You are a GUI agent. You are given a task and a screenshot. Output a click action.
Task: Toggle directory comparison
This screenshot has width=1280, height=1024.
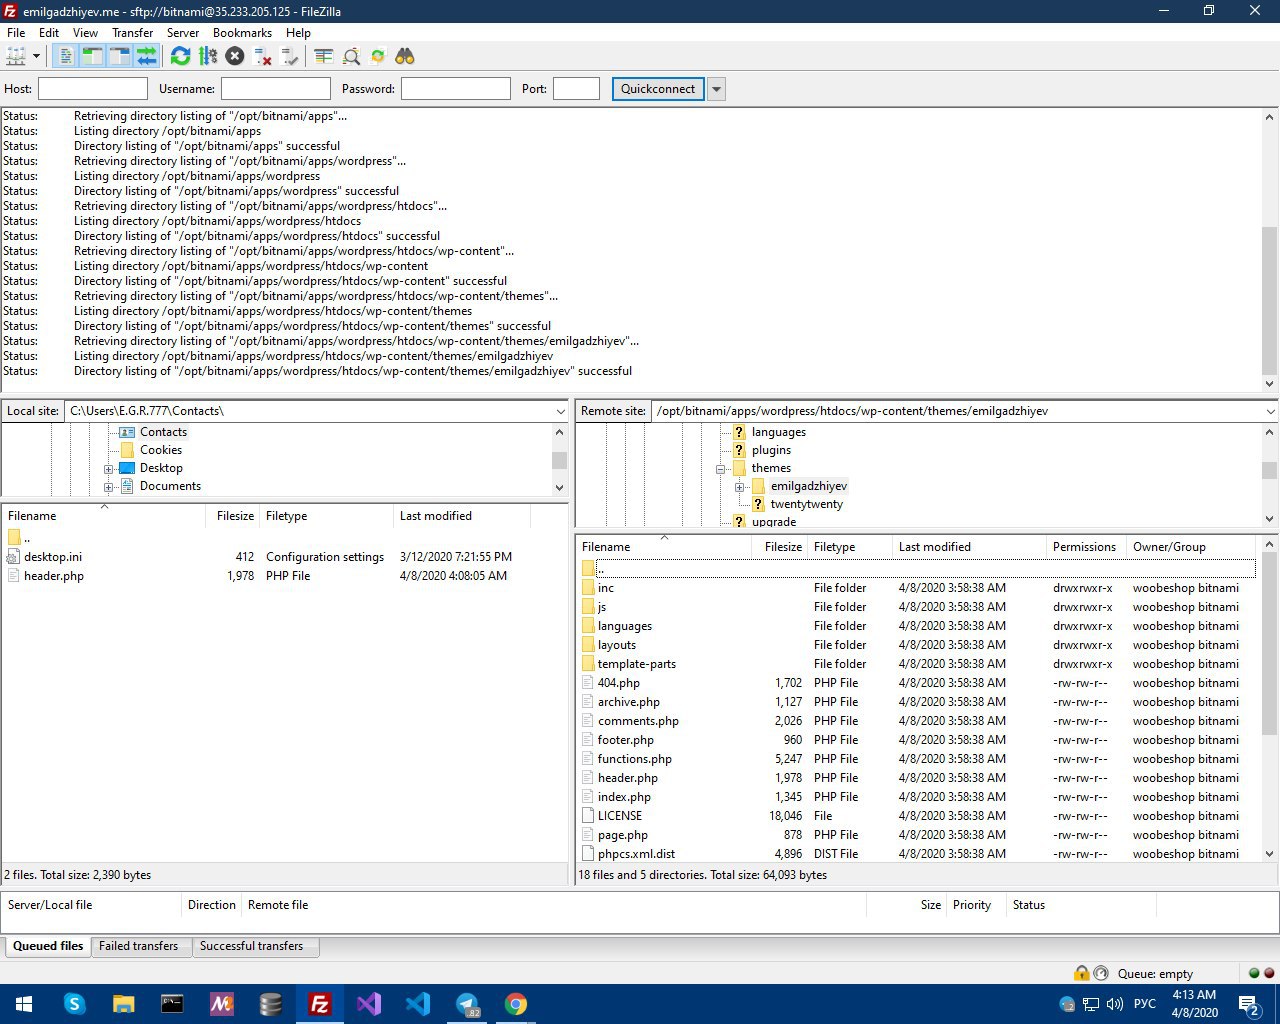click(x=351, y=56)
